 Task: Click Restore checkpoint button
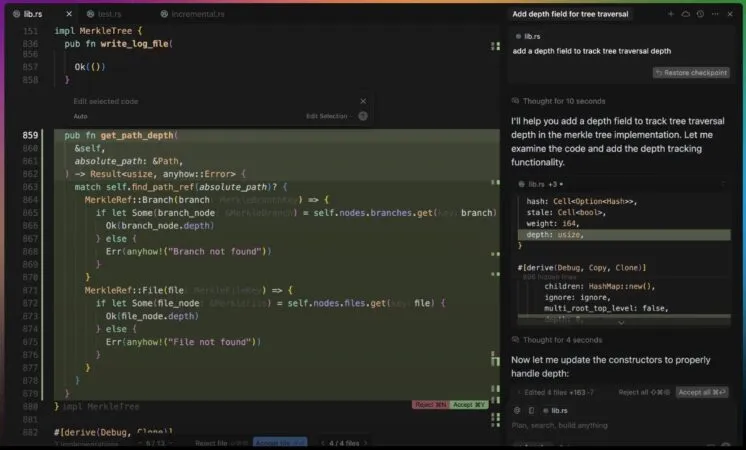tap(691, 72)
